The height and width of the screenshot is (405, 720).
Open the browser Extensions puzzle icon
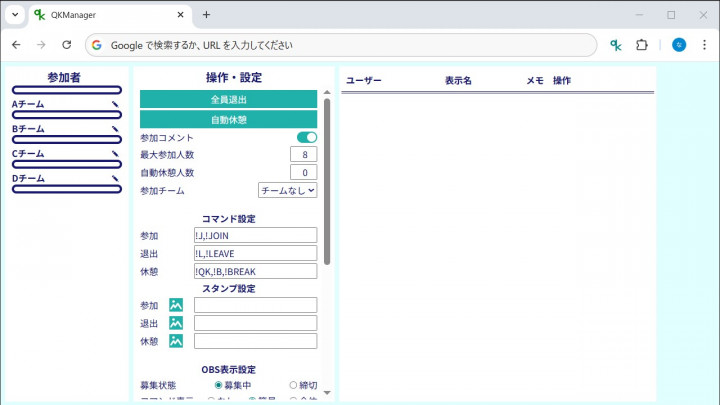[642, 45]
